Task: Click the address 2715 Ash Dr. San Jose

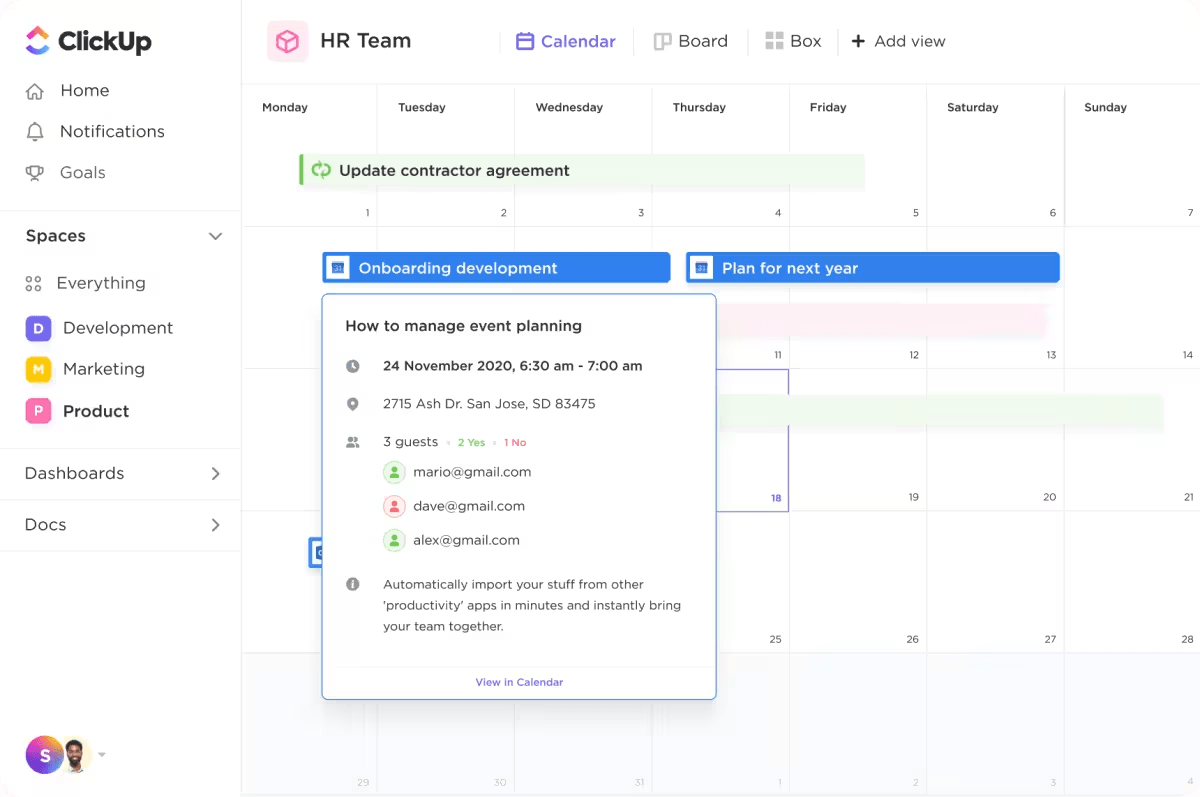Action: [489, 404]
